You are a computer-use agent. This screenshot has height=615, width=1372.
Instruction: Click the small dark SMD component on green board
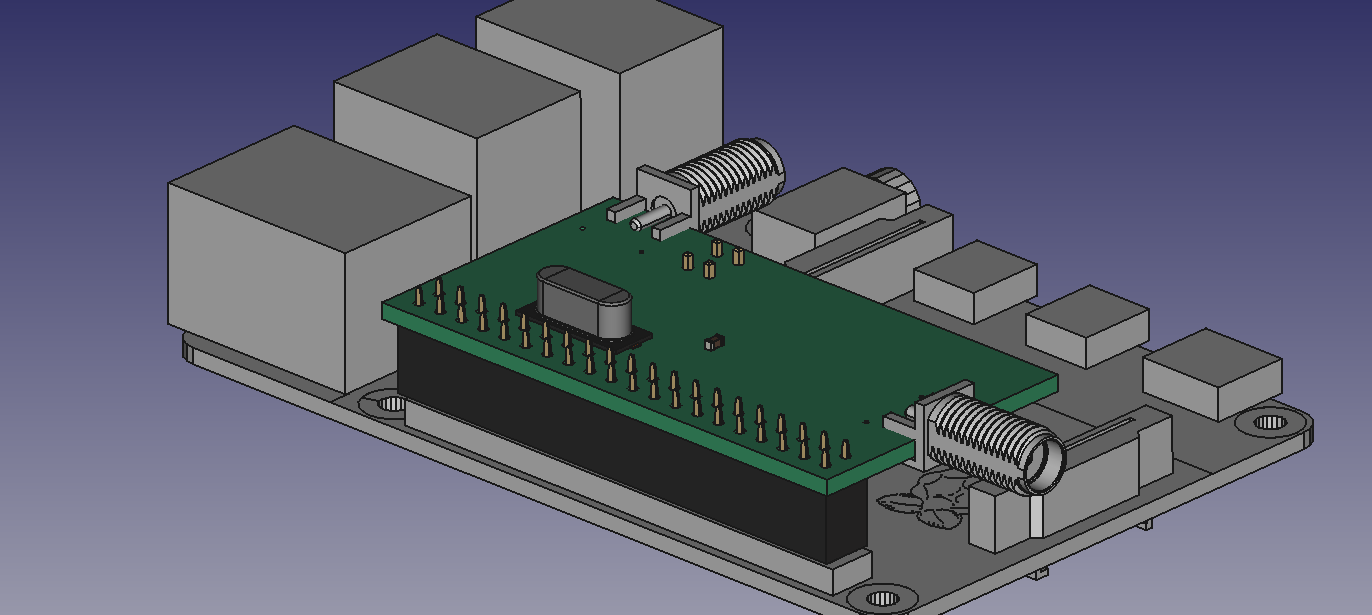[x=715, y=342]
